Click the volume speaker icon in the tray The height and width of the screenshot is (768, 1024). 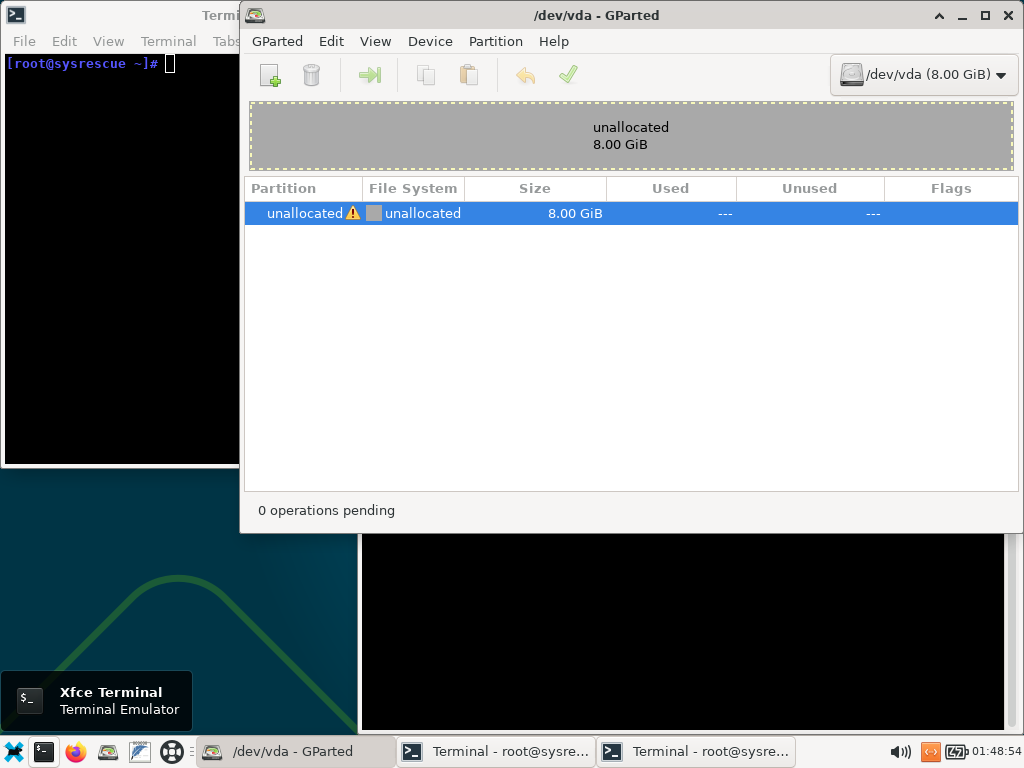pos(901,752)
